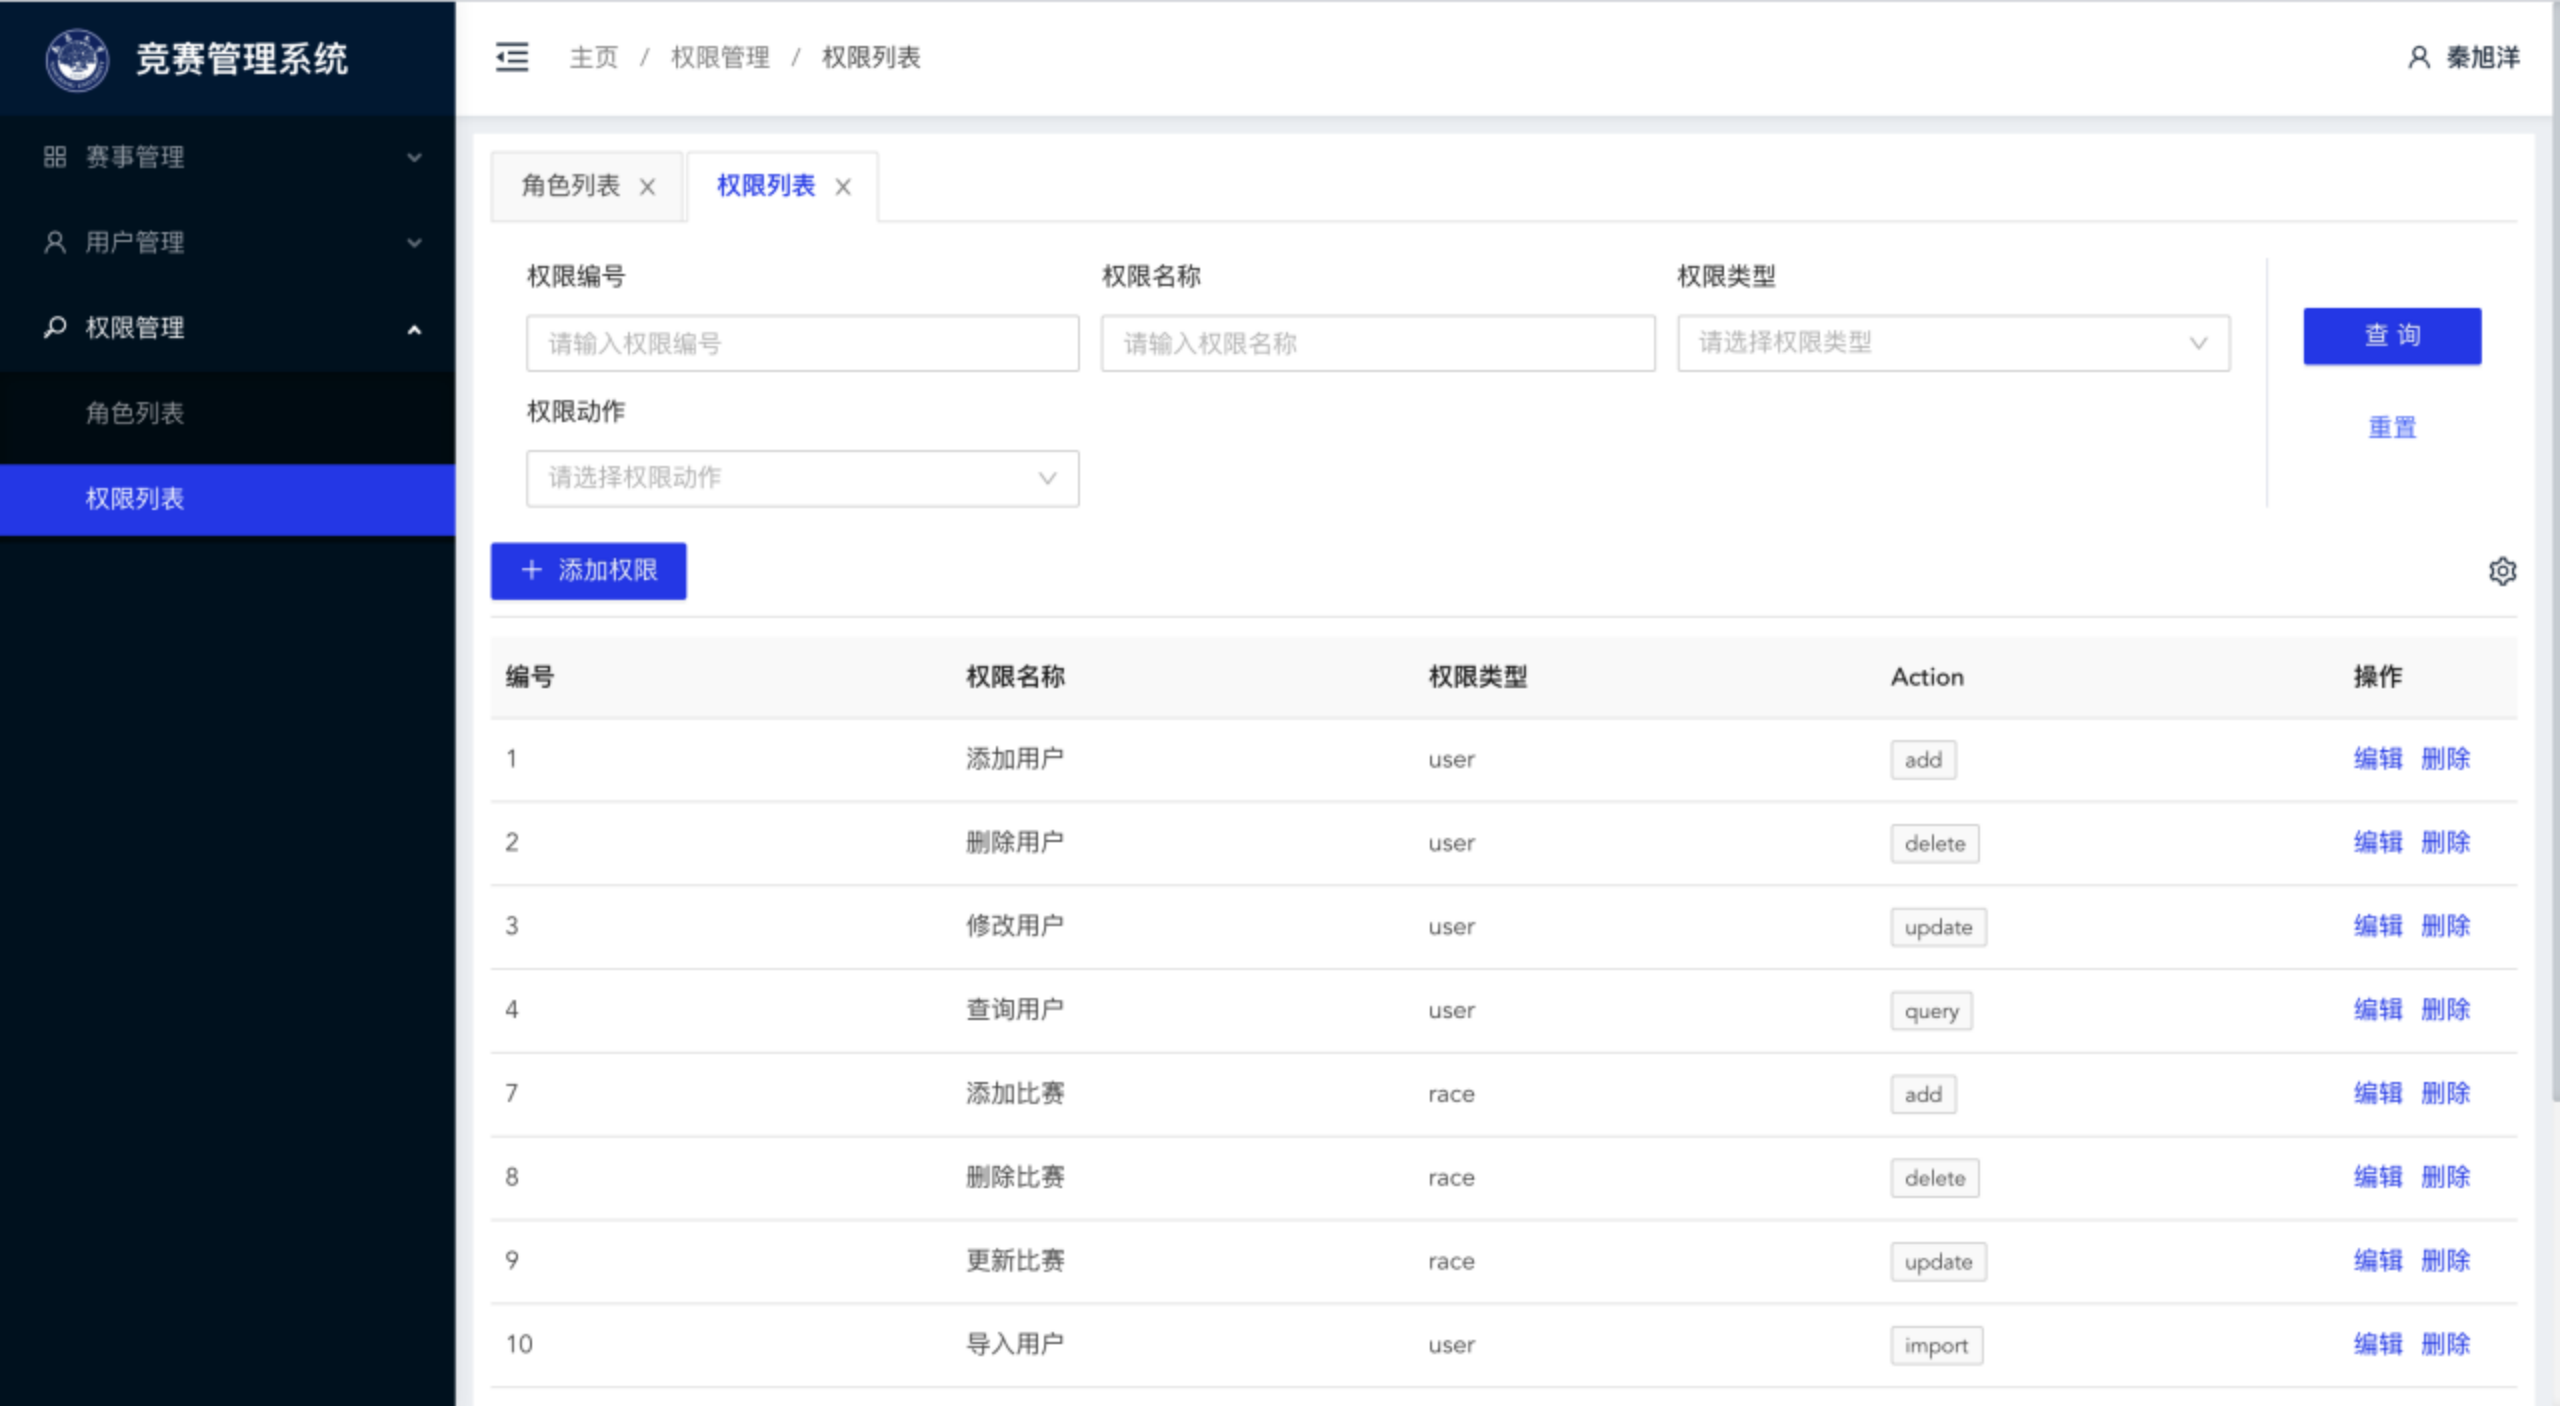Open table settings gear icon
Viewport: 2560px width, 1406px height.
tap(2501, 571)
